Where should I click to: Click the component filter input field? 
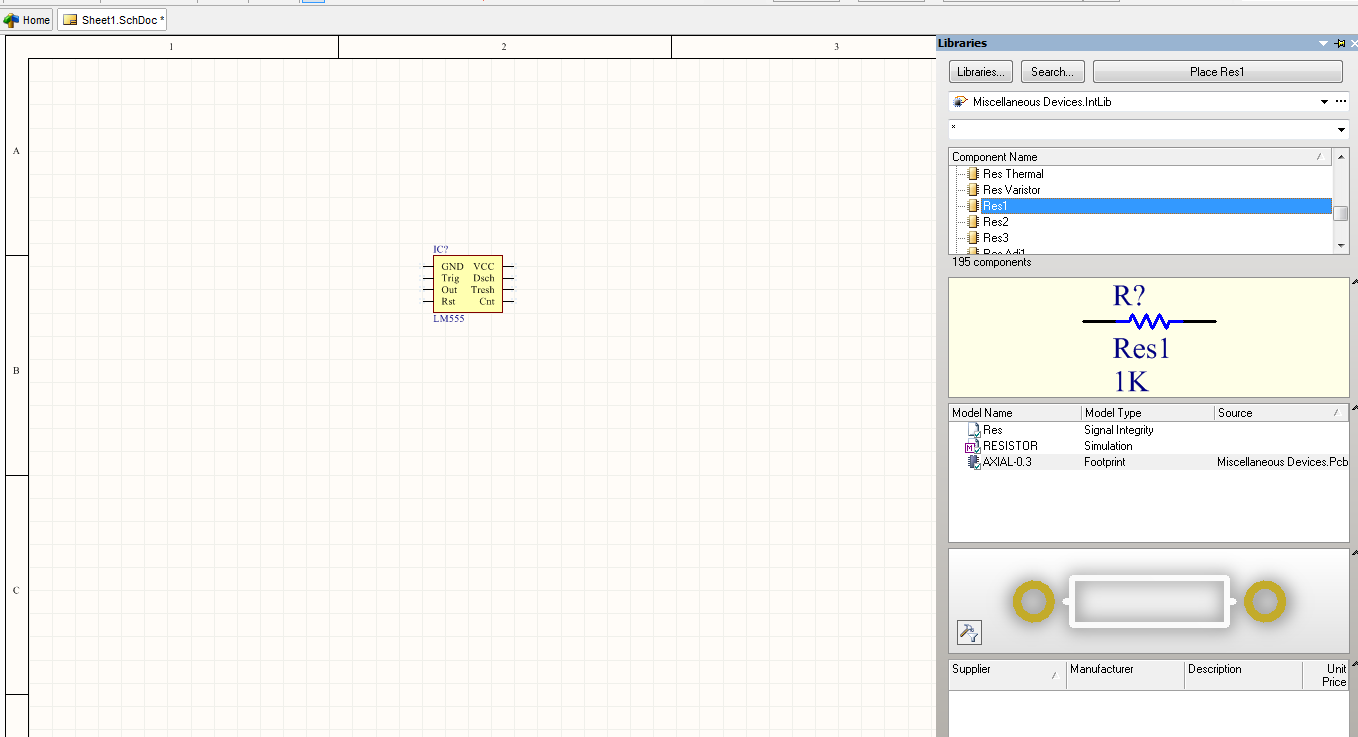1141,130
